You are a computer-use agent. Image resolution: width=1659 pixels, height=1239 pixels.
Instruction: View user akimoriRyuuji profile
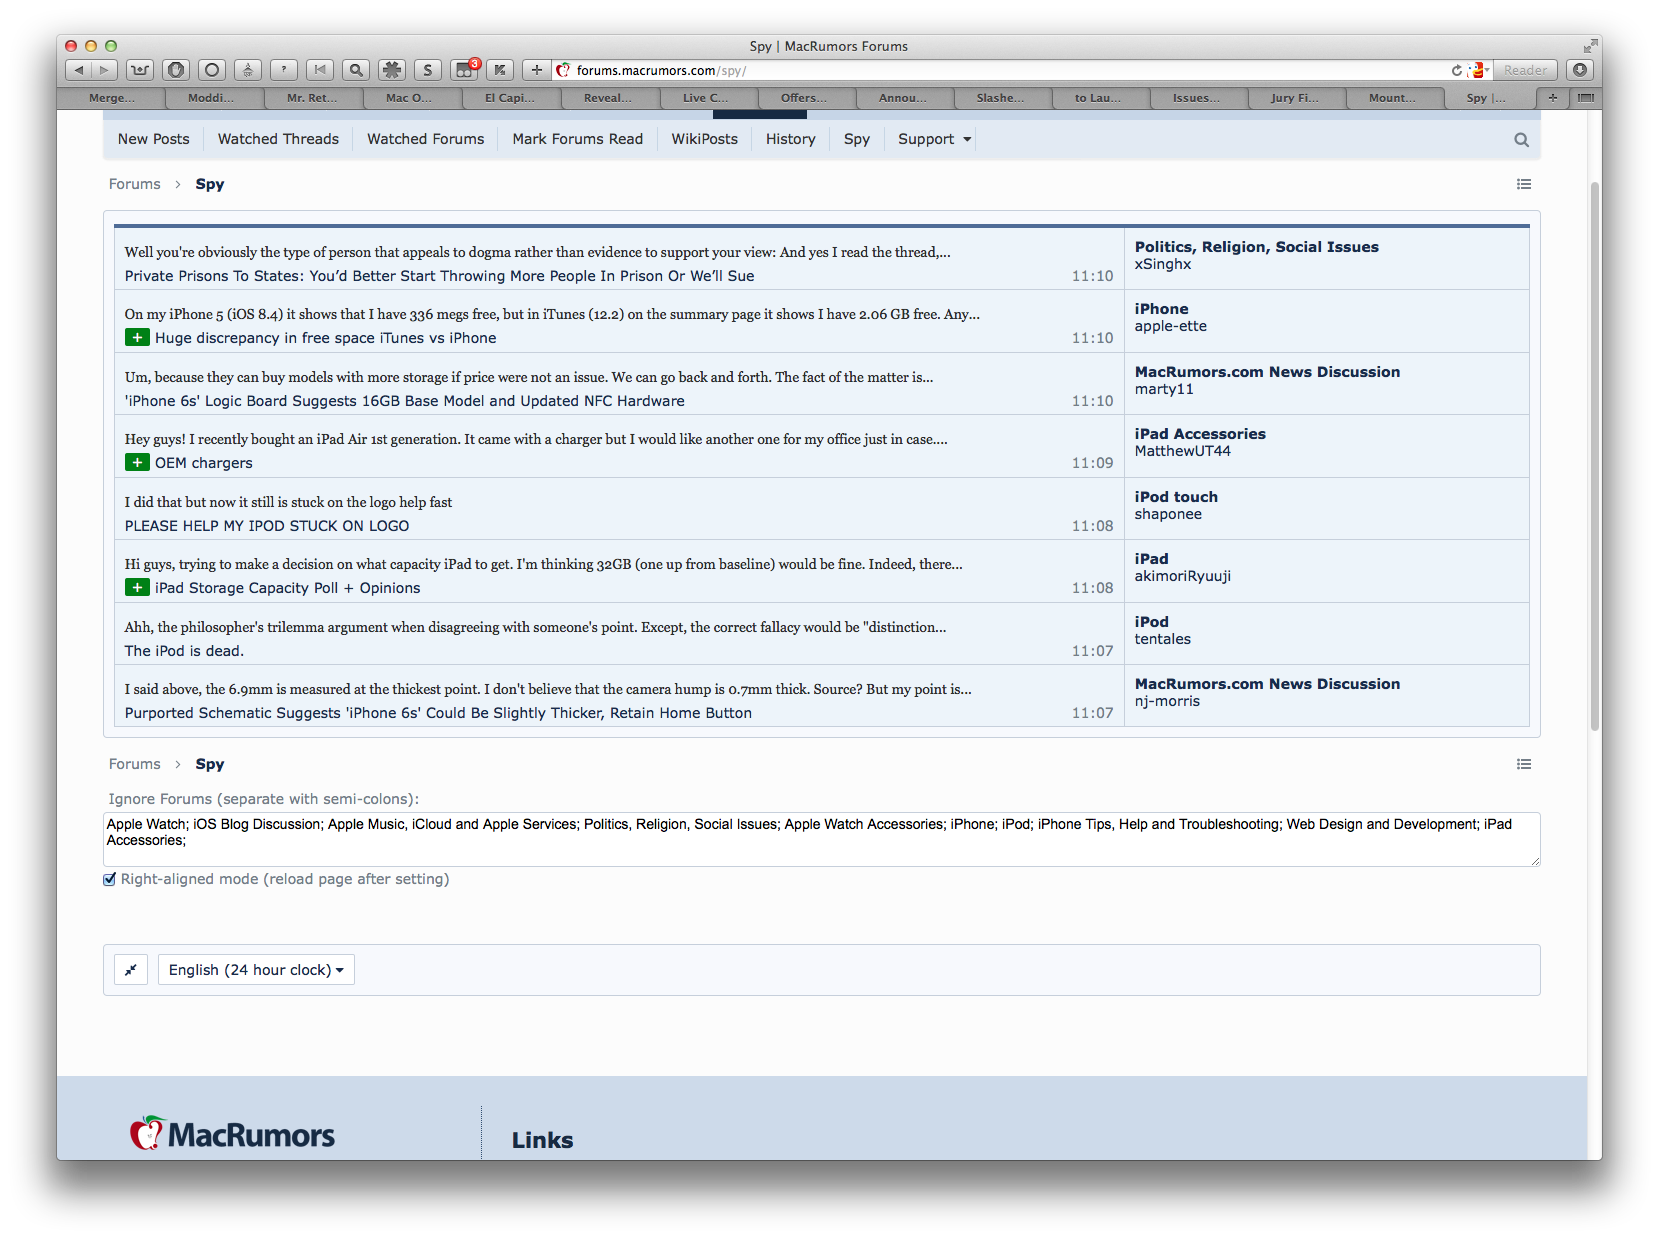tap(1183, 577)
